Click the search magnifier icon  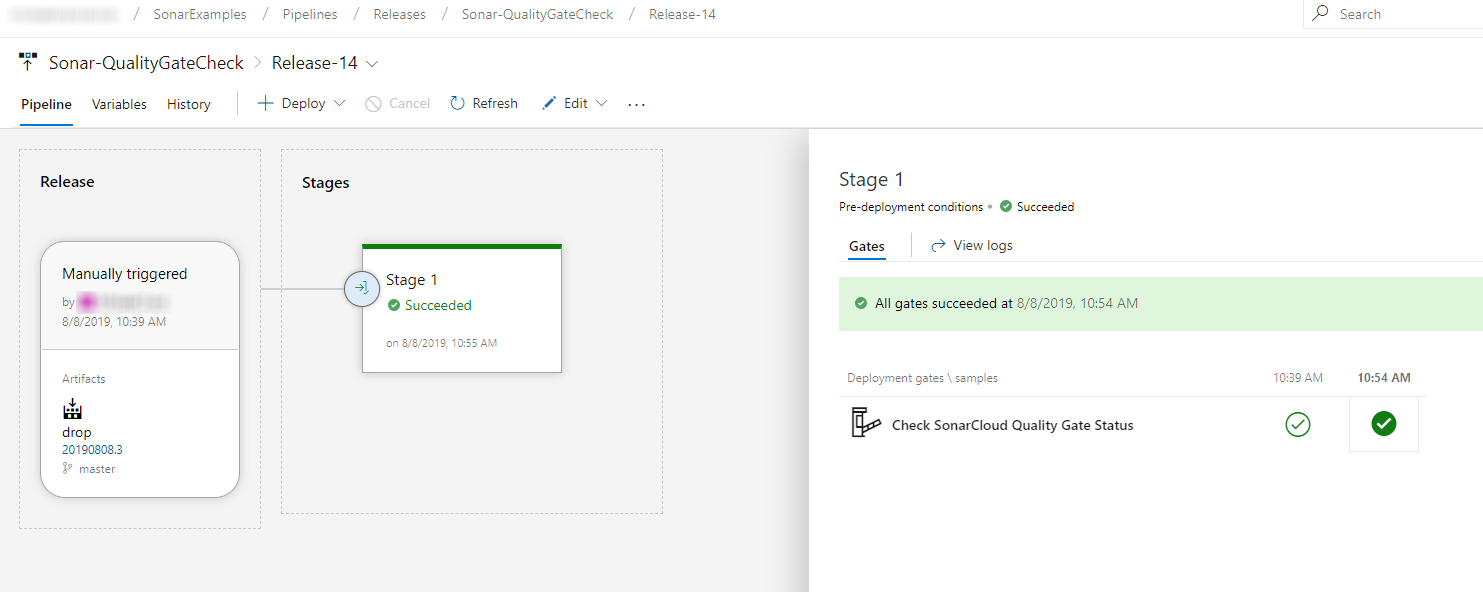click(1321, 14)
